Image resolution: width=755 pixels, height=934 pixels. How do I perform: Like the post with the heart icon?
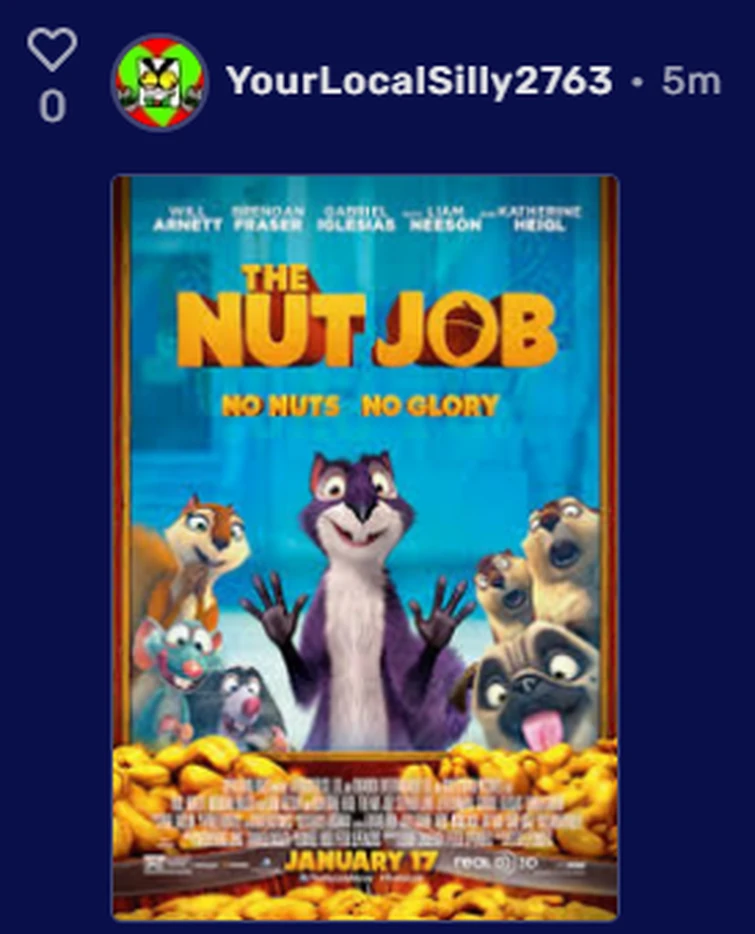[52, 49]
